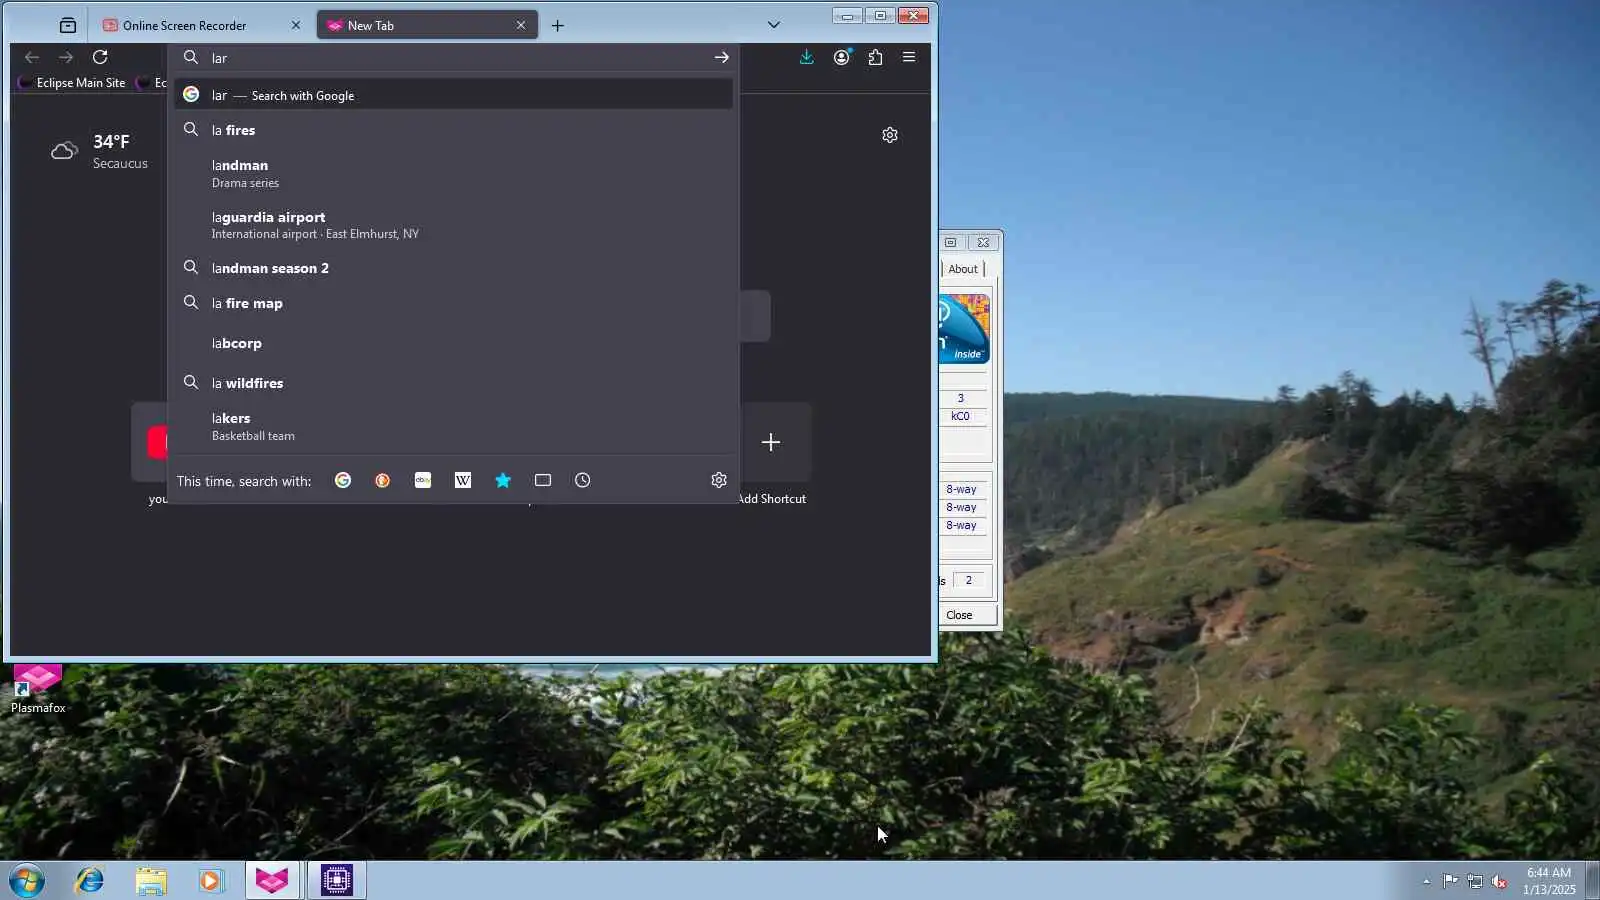Go back with the back arrow
Screen dimensions: 1600x900
point(32,57)
